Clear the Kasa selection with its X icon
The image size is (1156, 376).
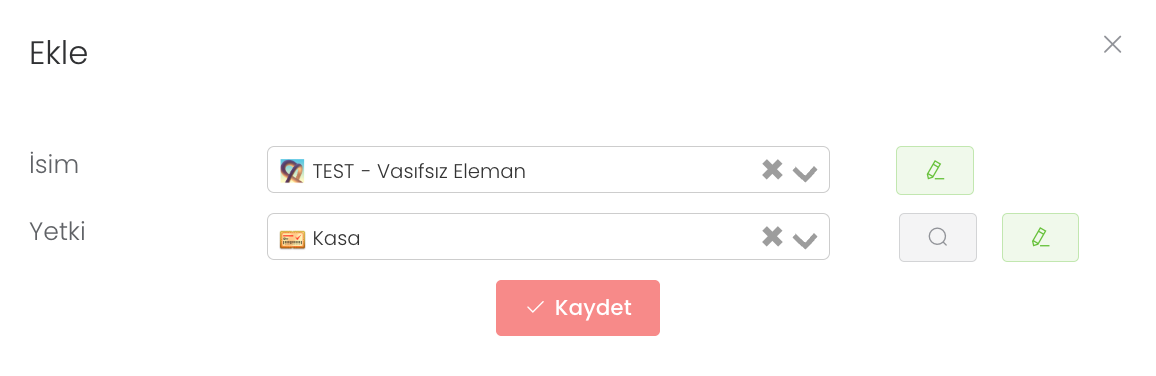pos(772,237)
